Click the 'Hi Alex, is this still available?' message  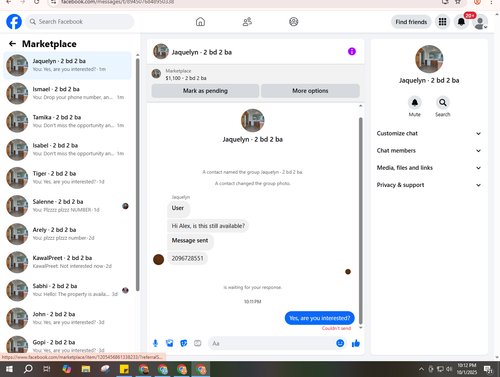tap(208, 226)
